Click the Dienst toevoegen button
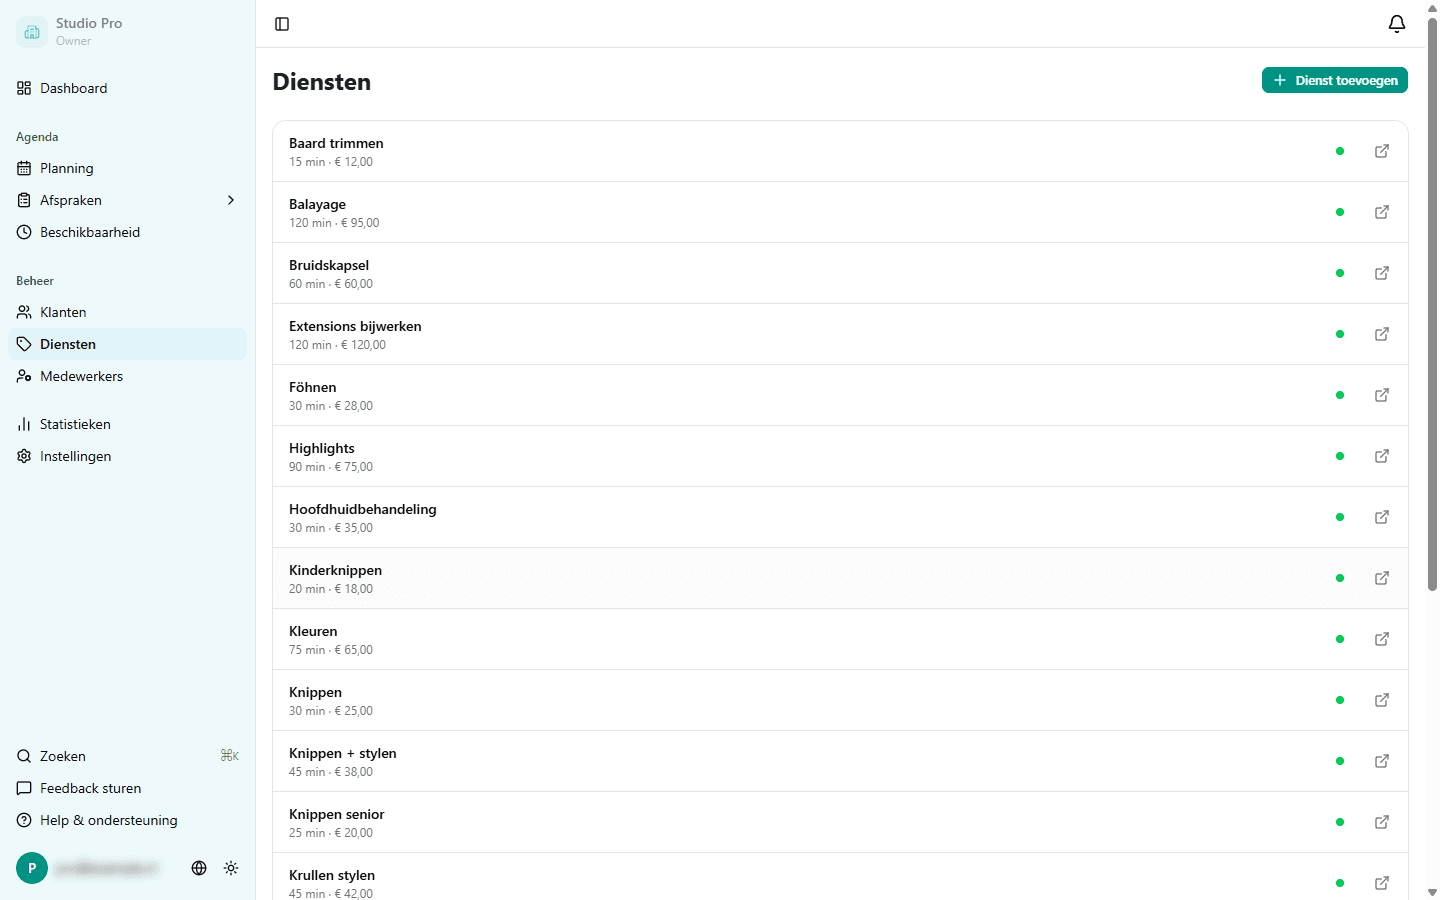 tap(1335, 80)
